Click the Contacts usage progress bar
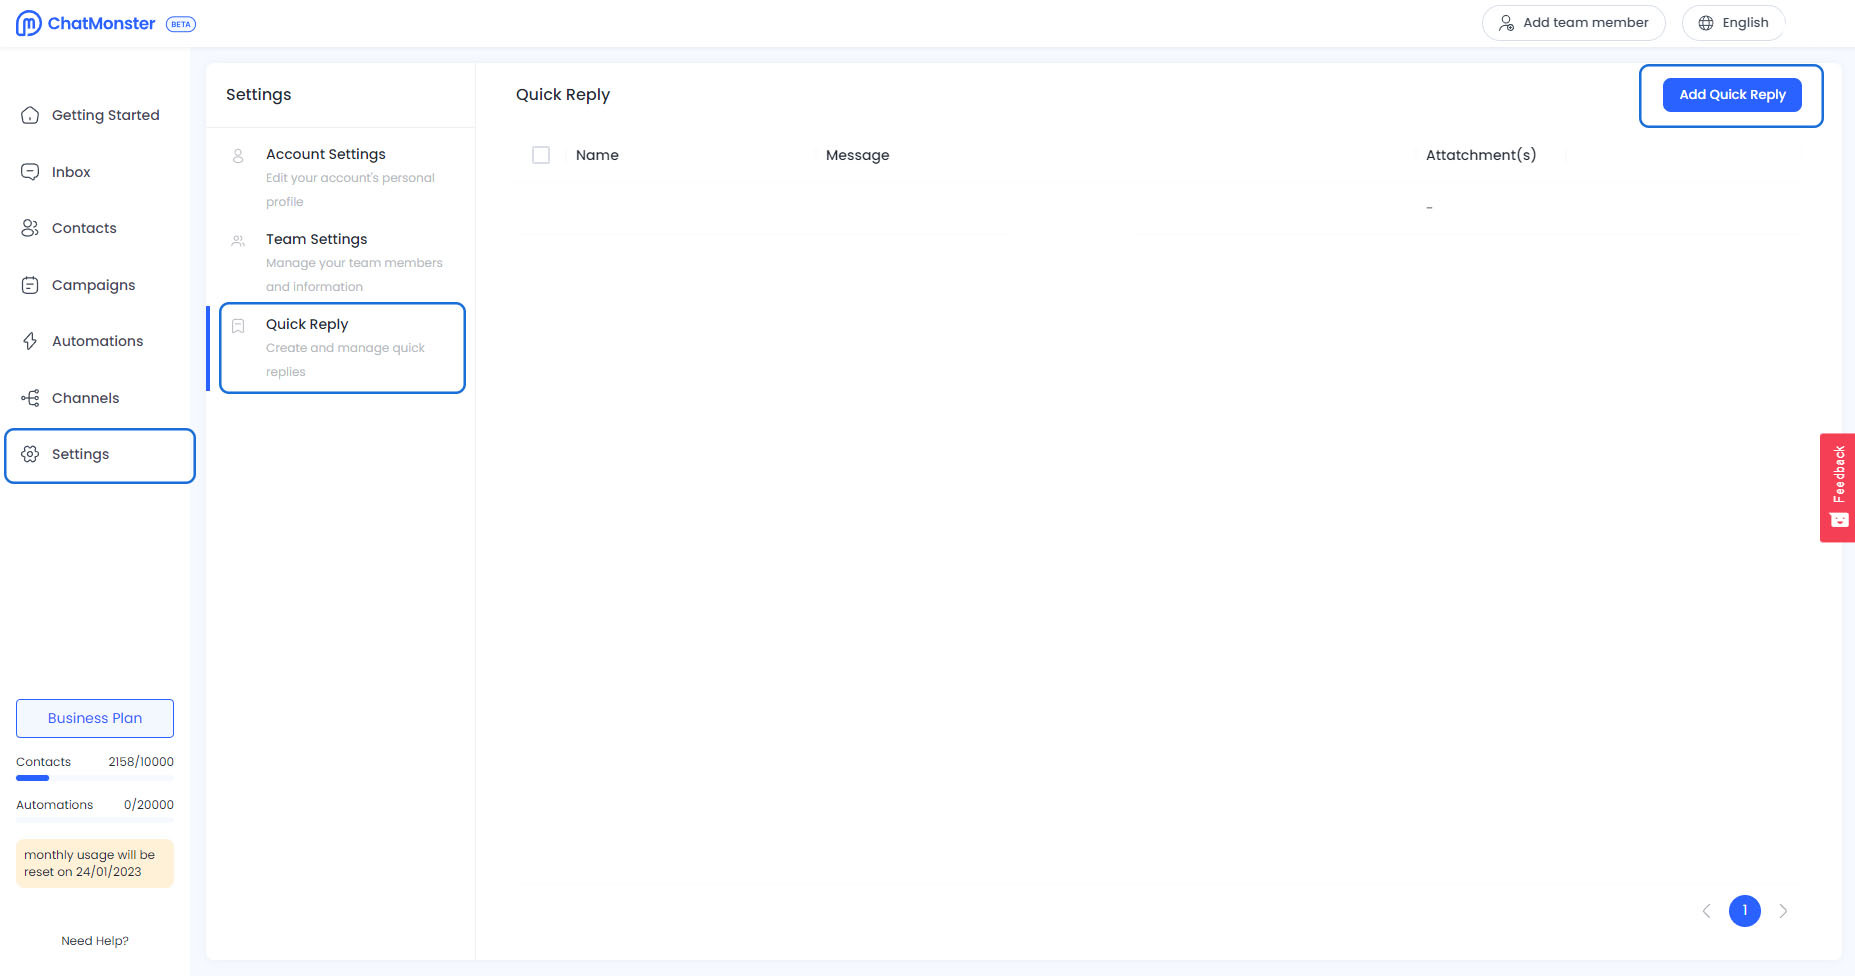This screenshot has width=1855, height=976. point(94,778)
